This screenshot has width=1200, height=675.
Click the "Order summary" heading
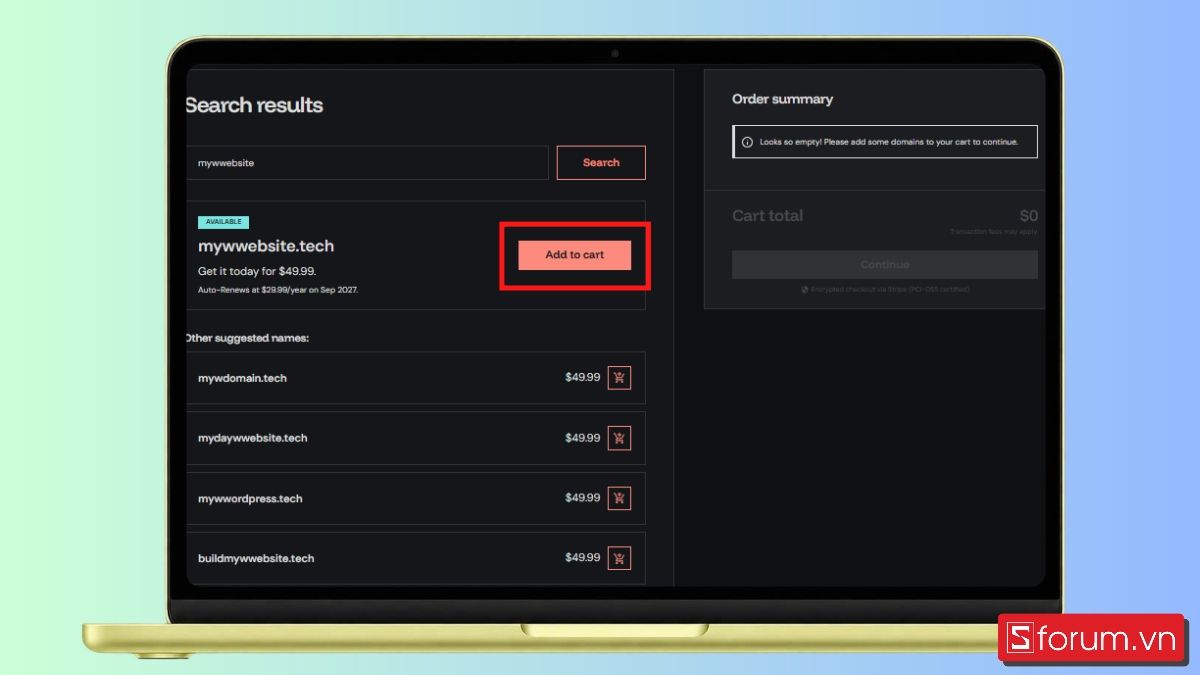[x=782, y=99]
